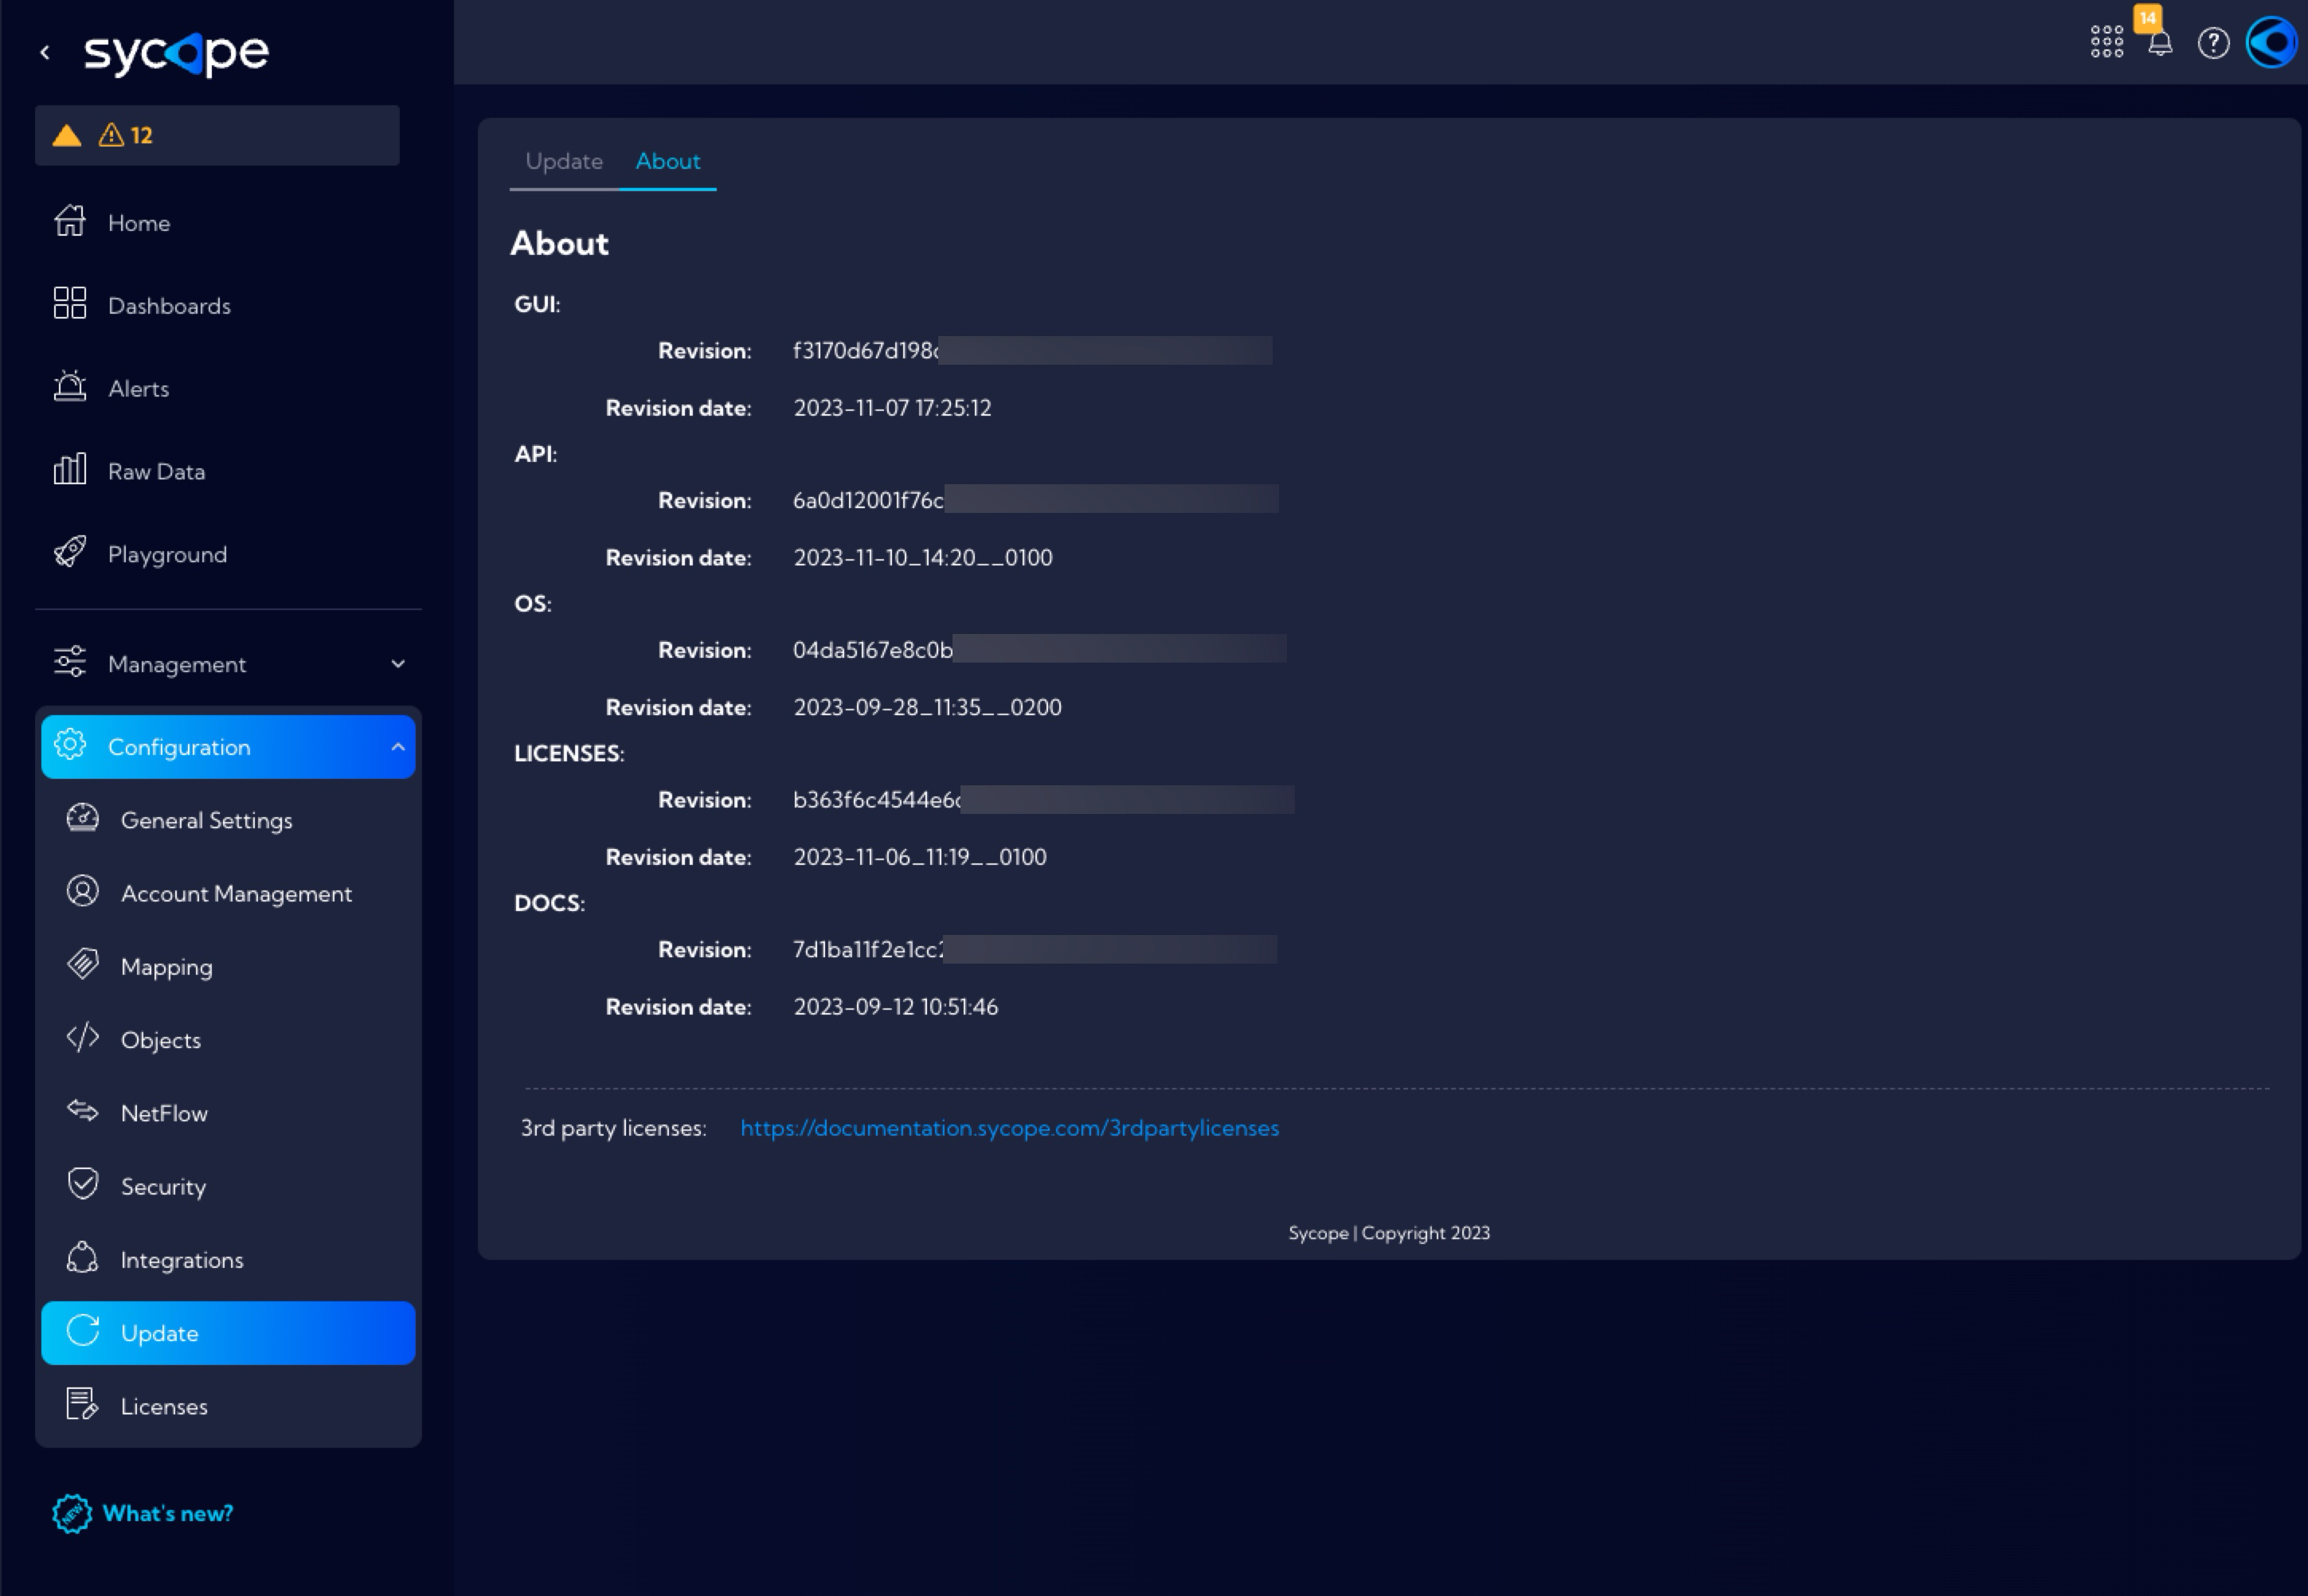Expand the Management section chevron
Image resolution: width=2308 pixels, height=1596 pixels.
click(x=398, y=664)
